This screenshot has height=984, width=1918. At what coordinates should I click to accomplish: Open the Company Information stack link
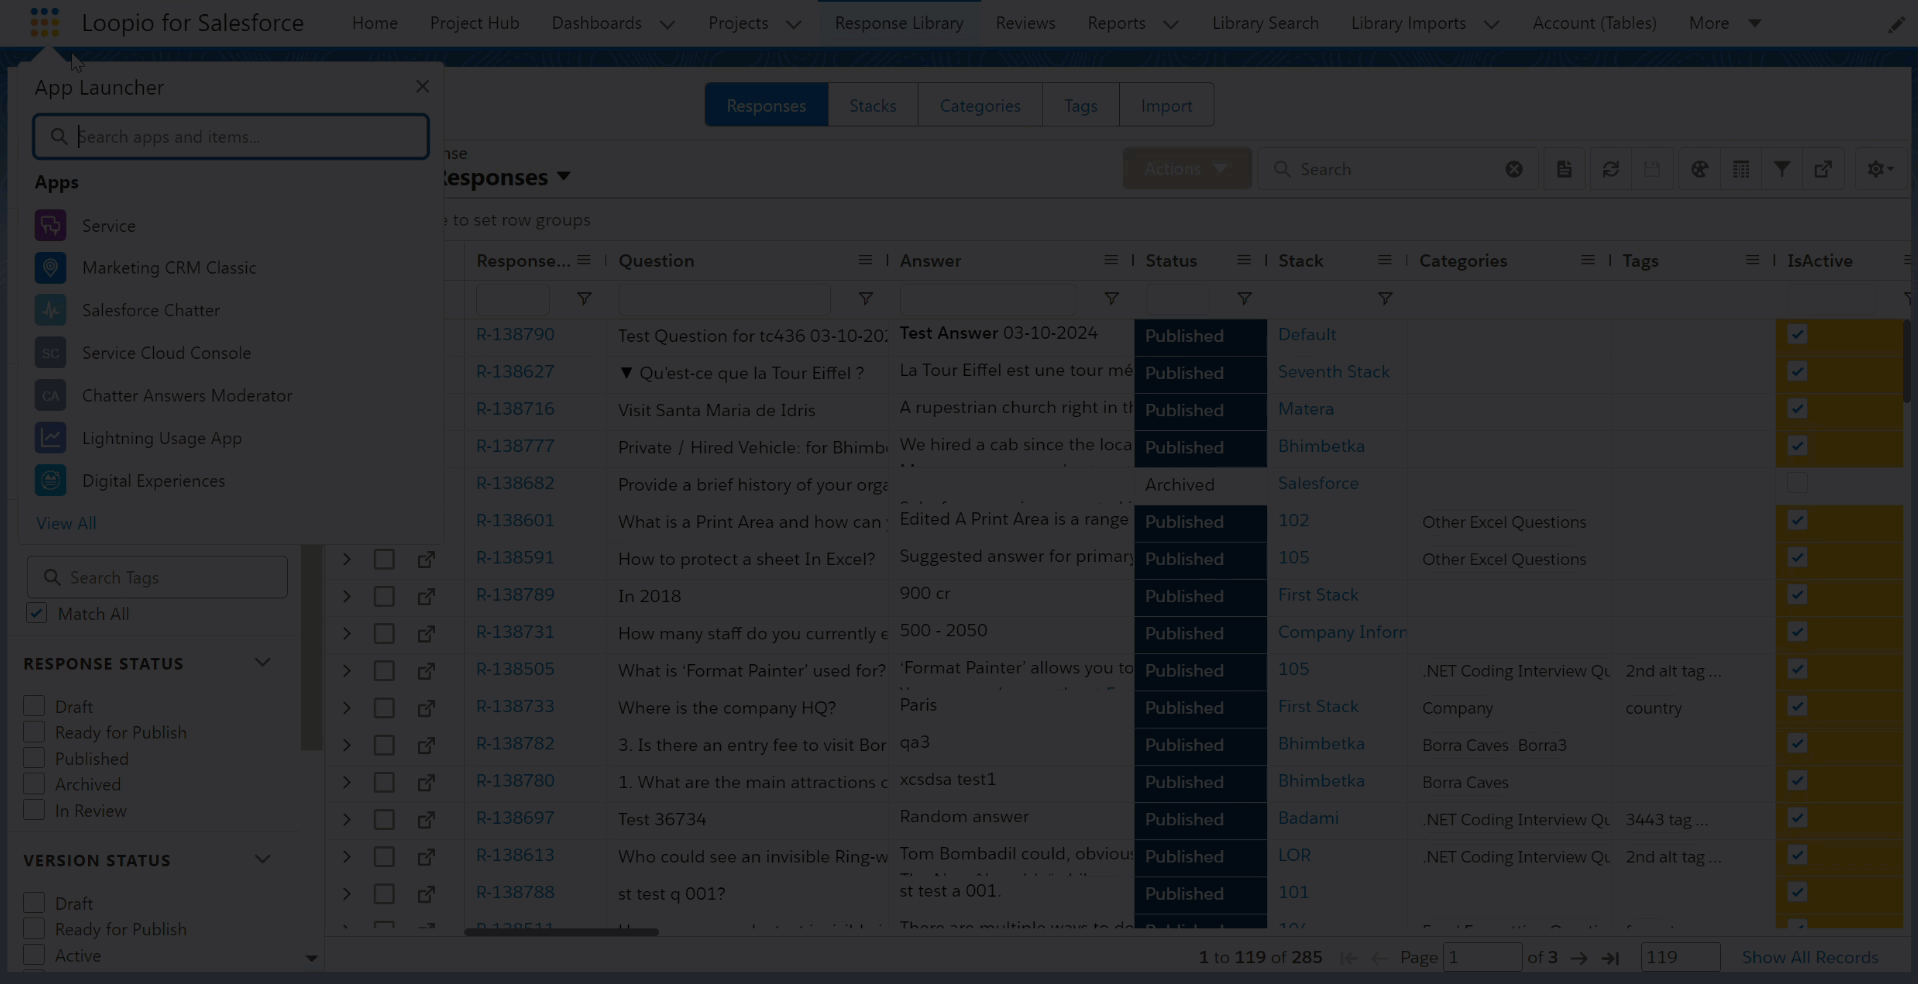(x=1342, y=632)
